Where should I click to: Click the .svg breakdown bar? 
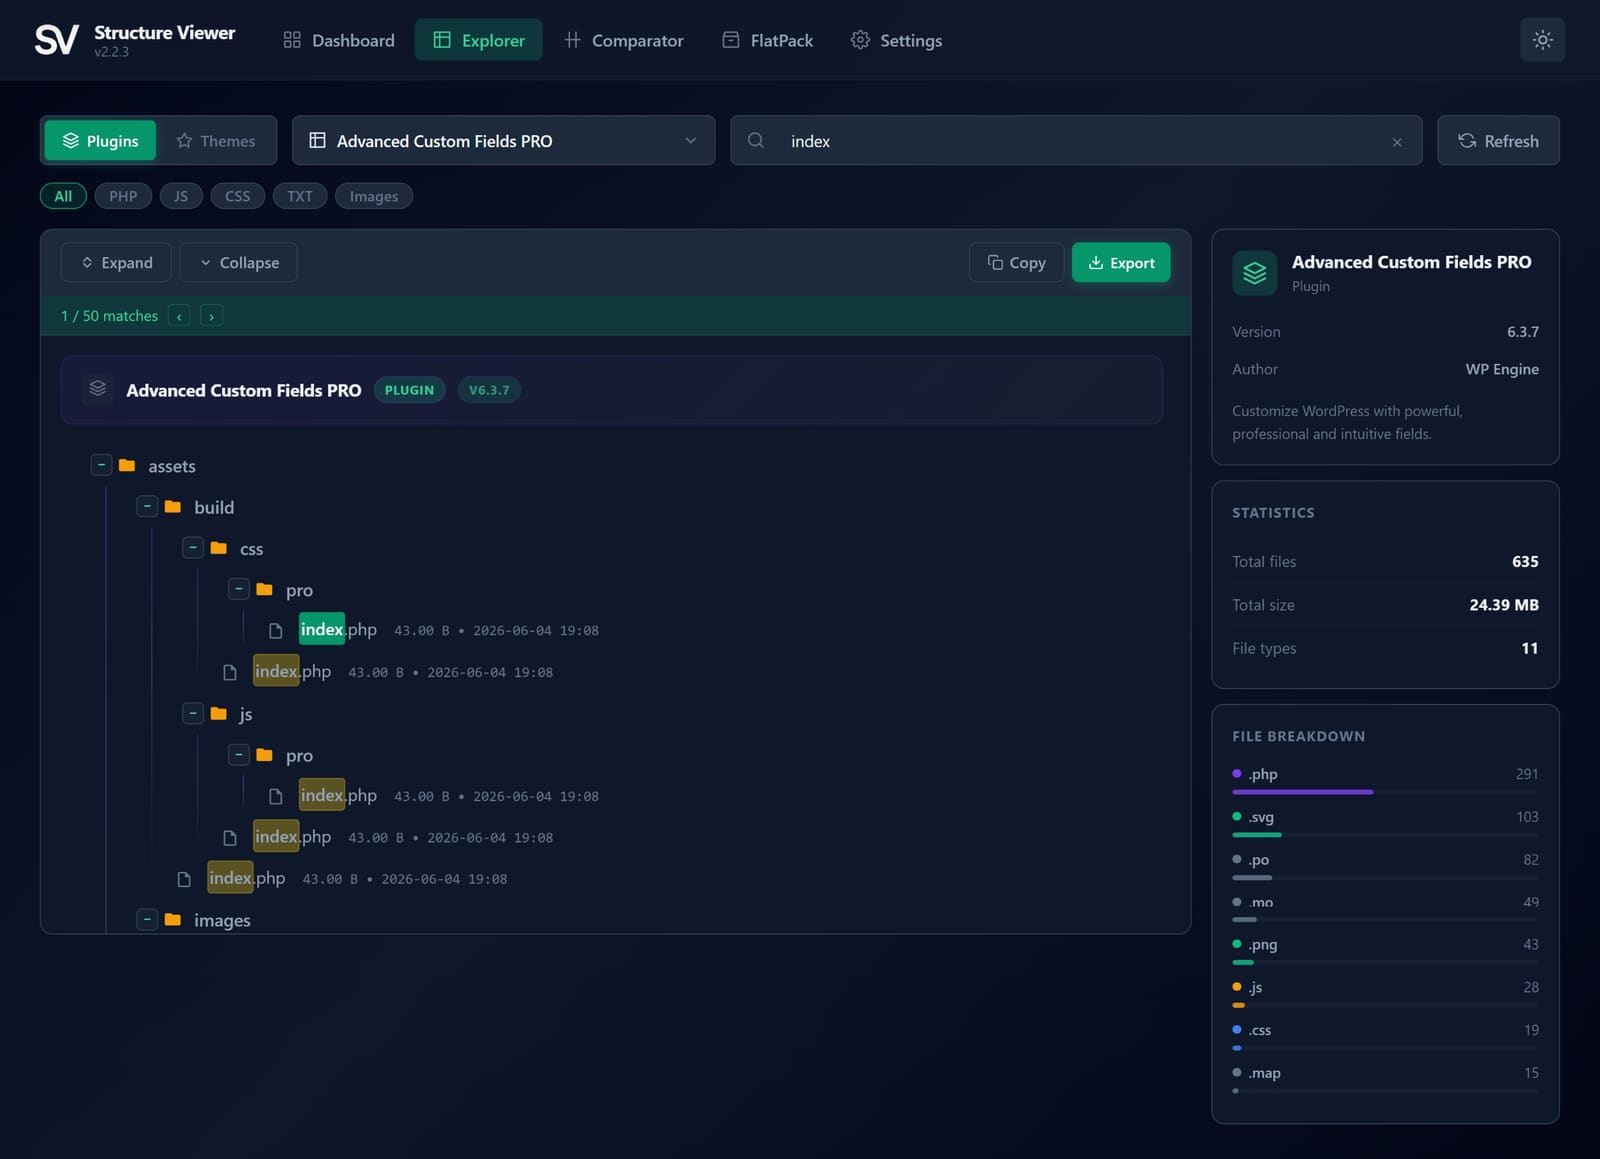(1385, 835)
